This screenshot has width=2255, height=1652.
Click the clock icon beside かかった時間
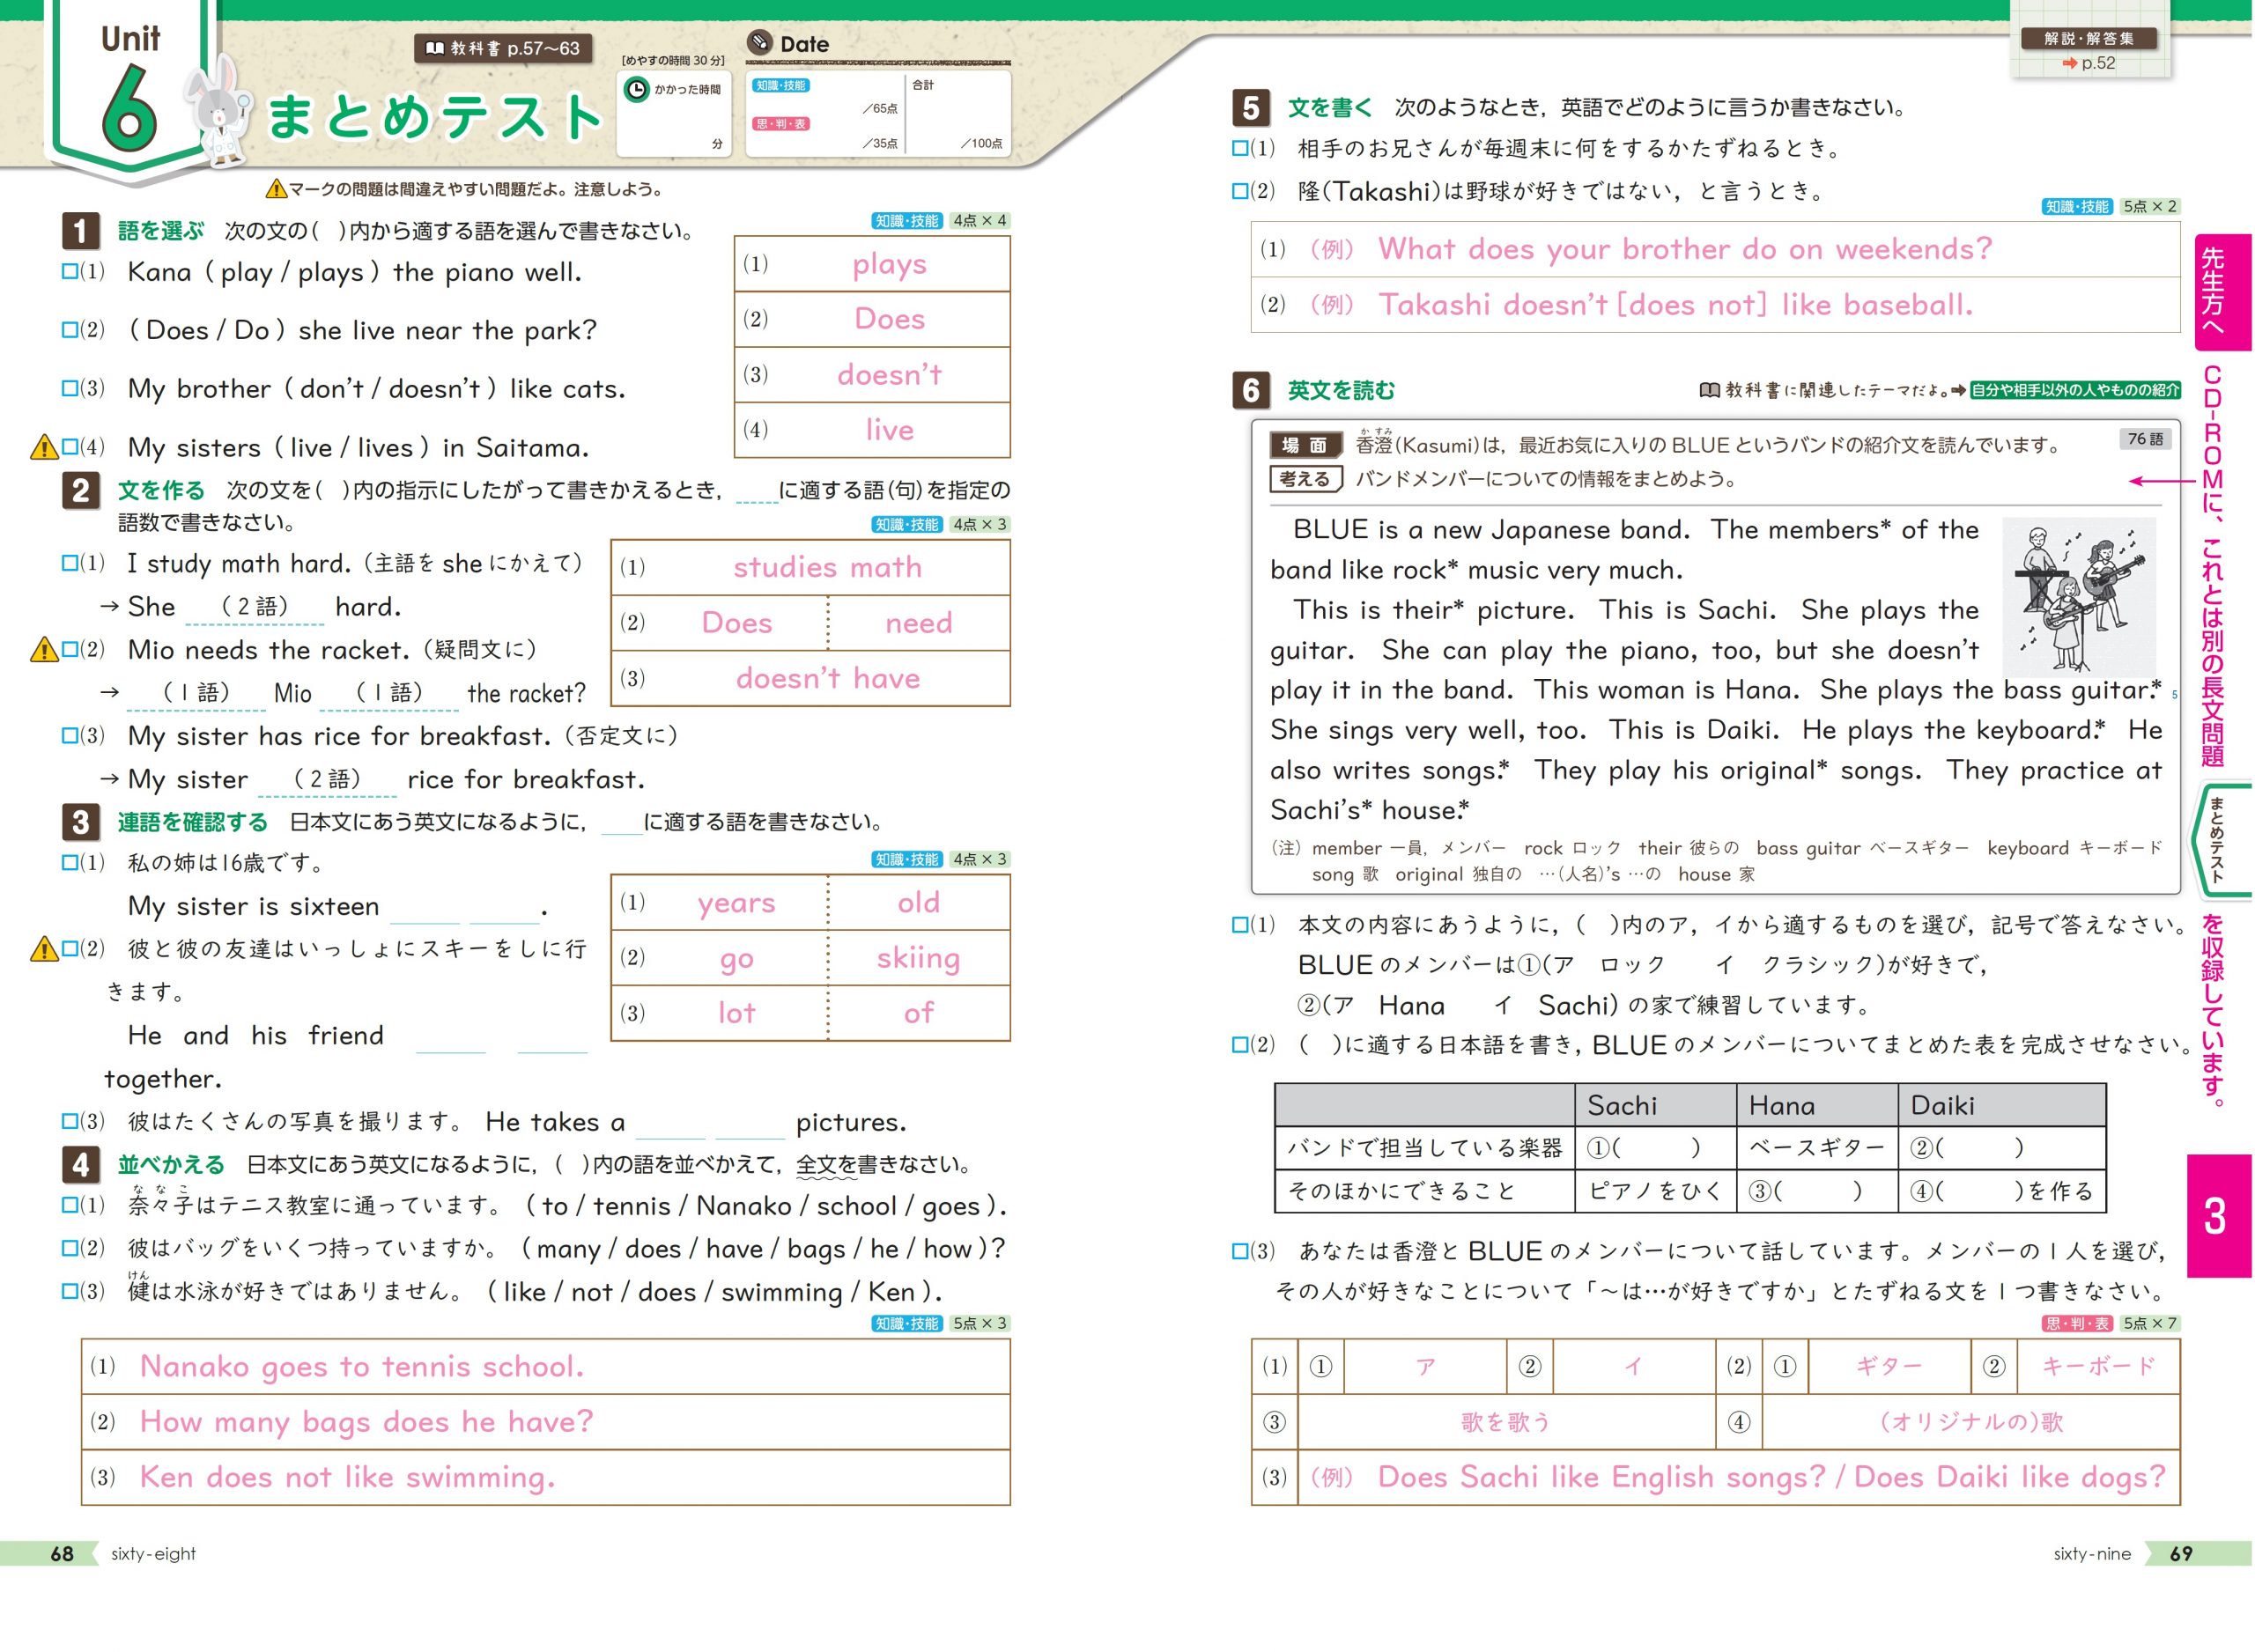[636, 89]
